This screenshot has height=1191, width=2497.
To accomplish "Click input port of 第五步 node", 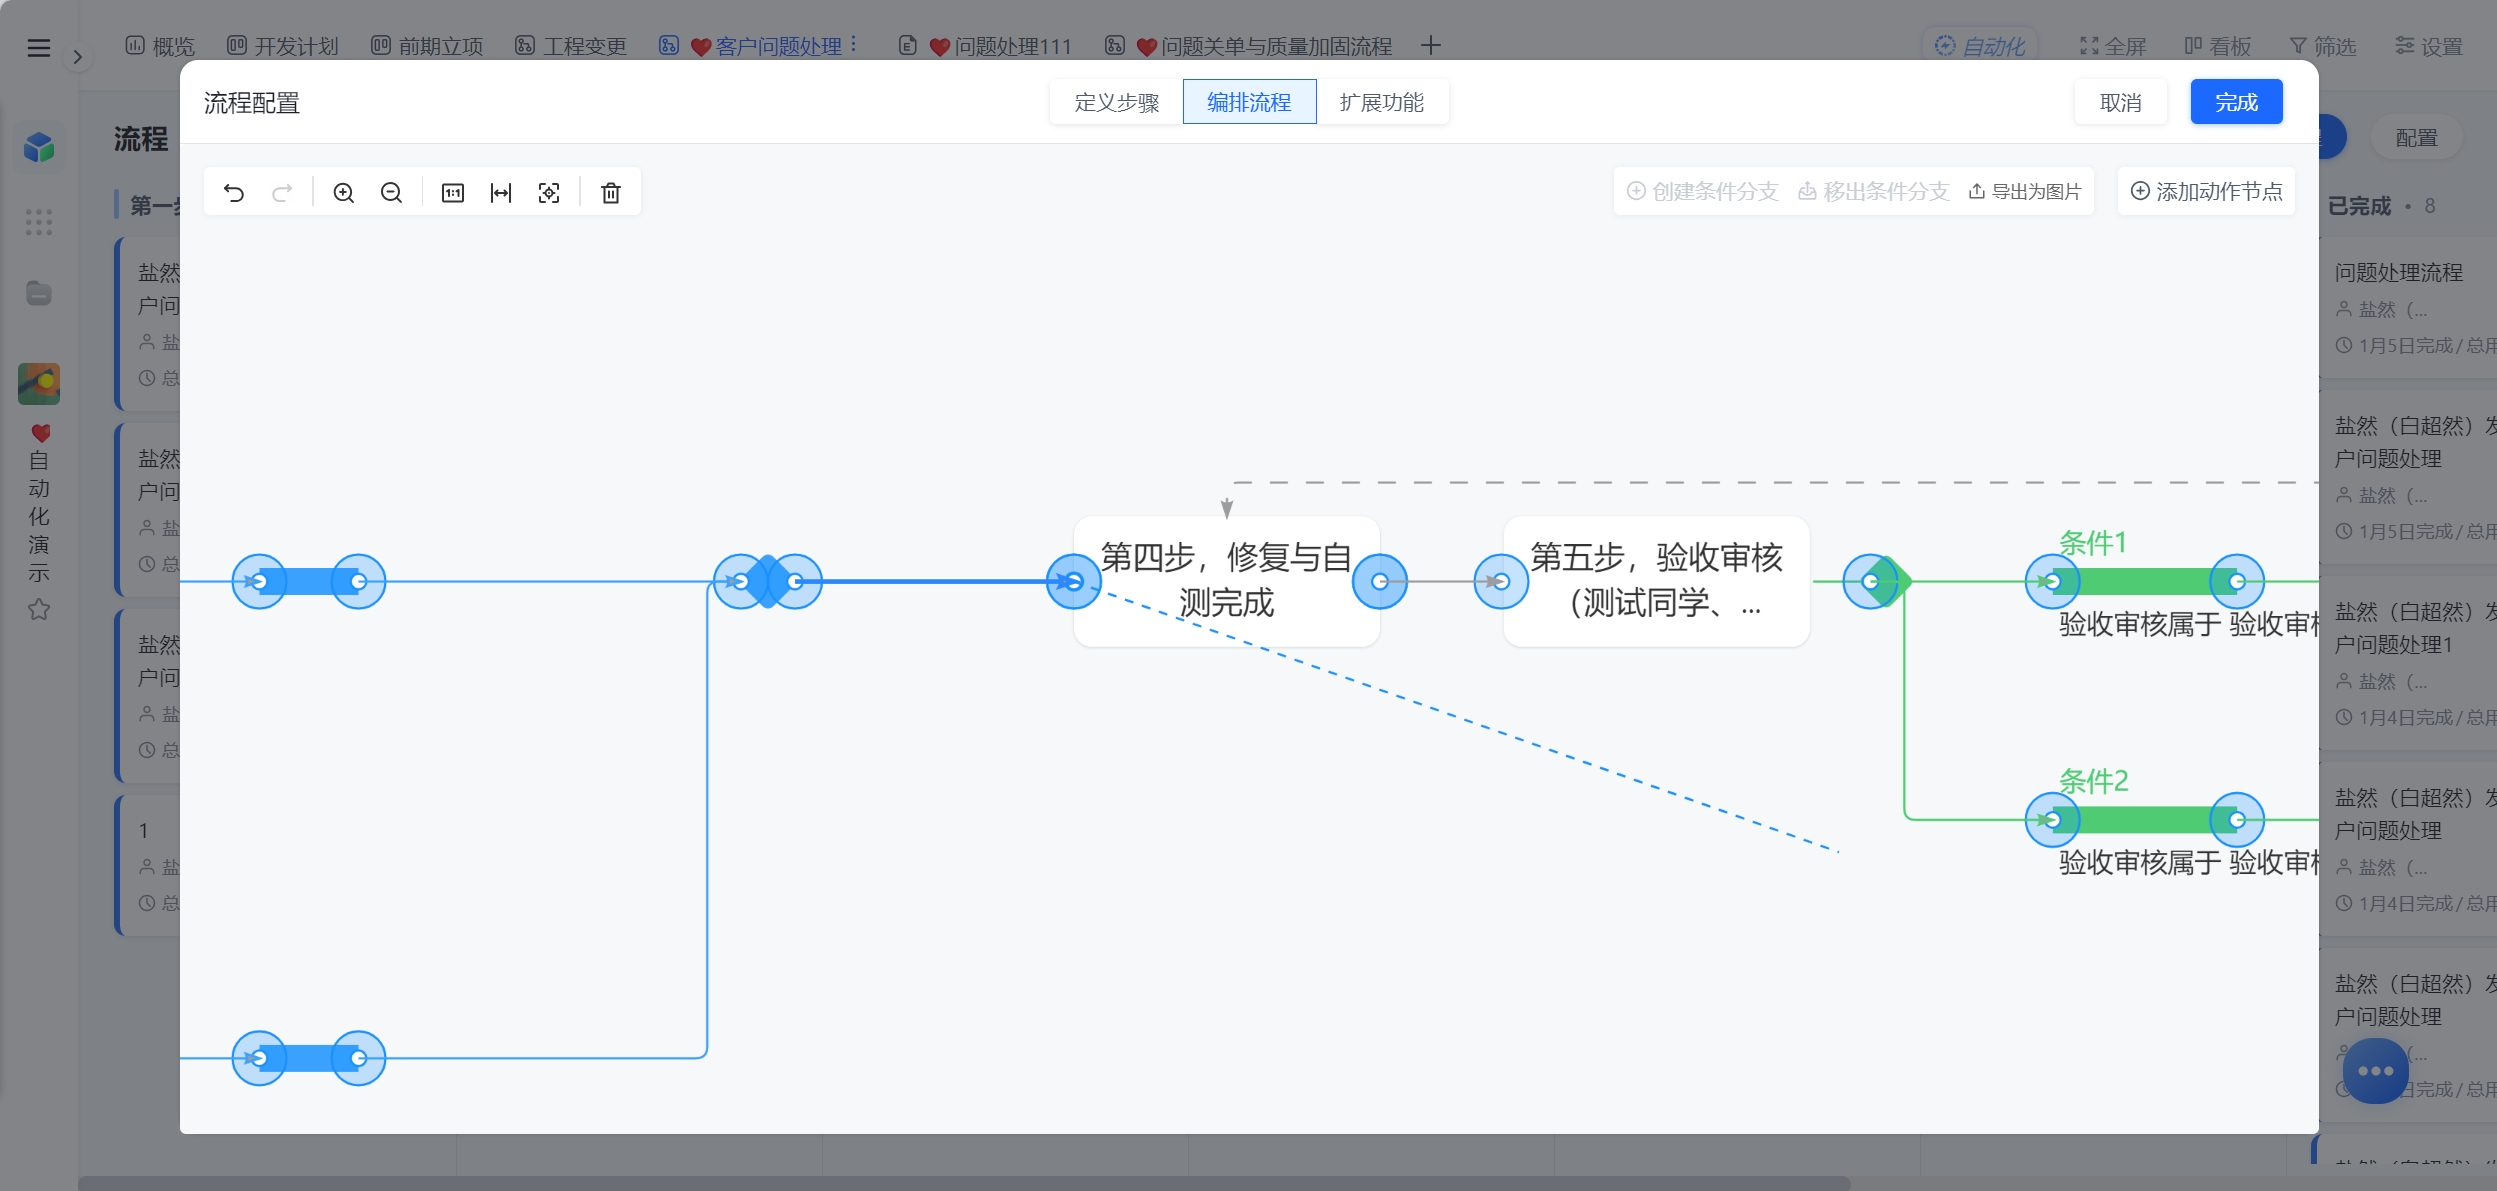I will click(1501, 581).
